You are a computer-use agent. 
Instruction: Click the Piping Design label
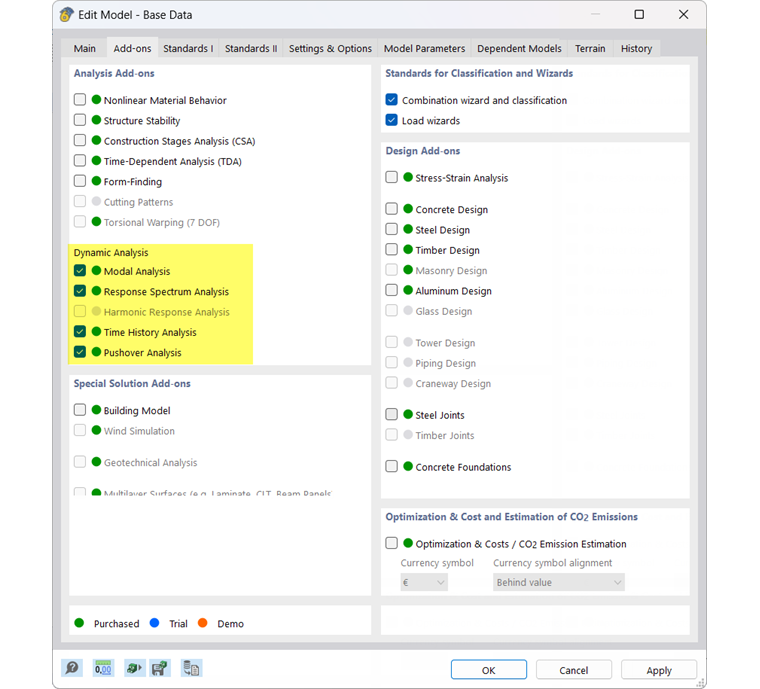coord(445,363)
